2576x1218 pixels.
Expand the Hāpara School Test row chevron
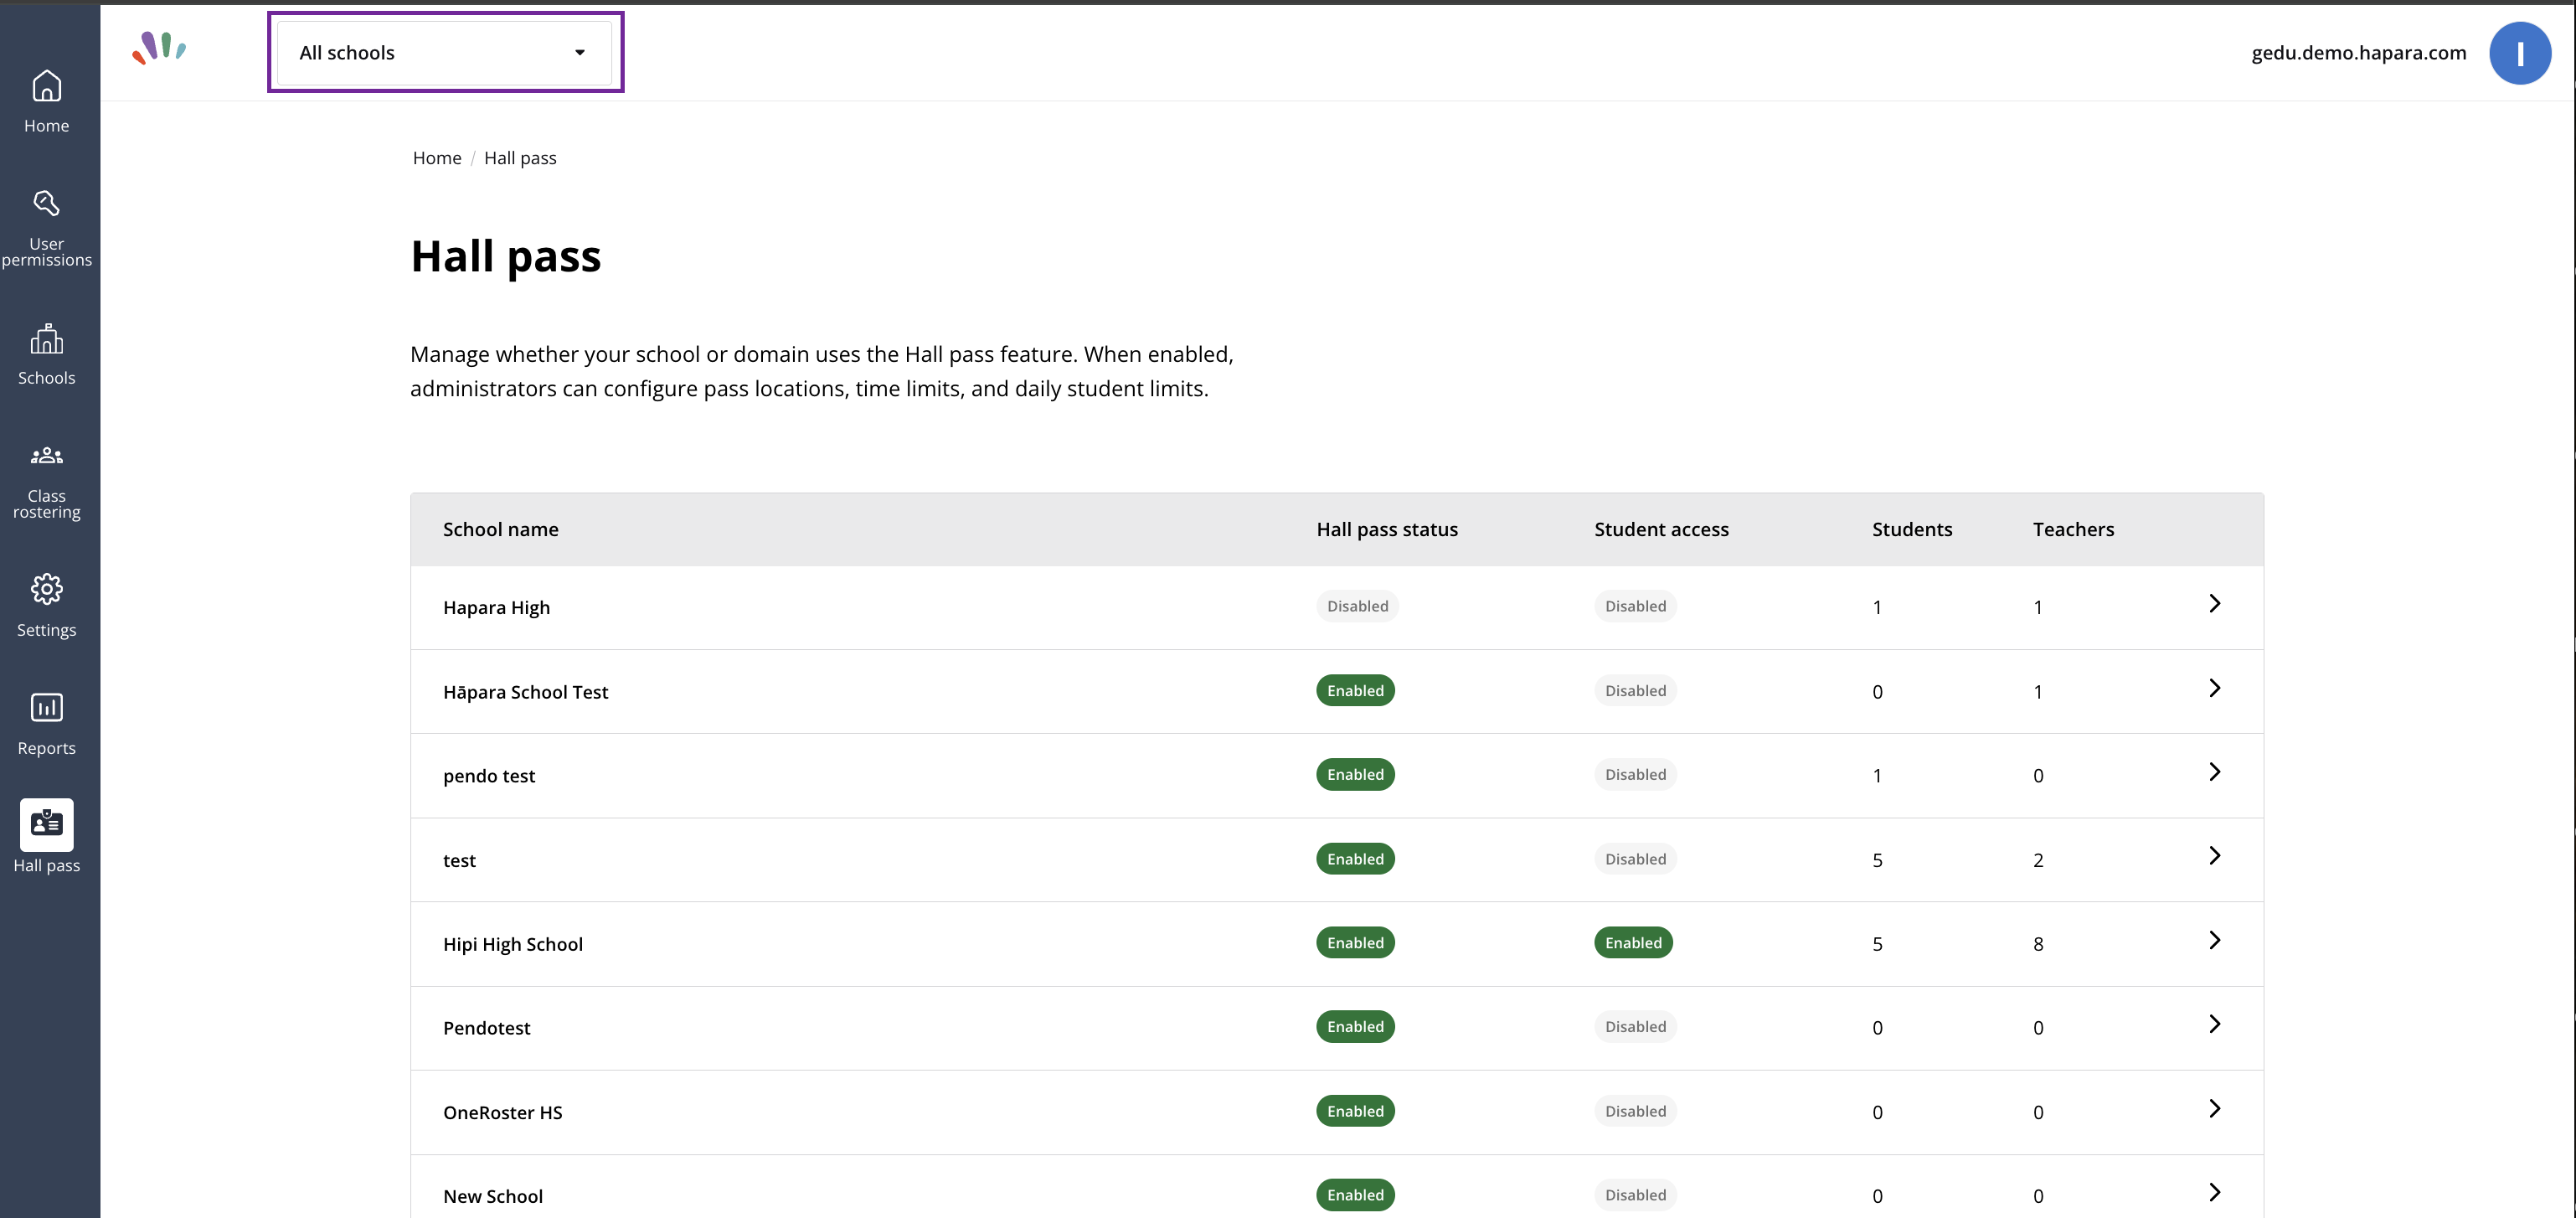click(2214, 688)
